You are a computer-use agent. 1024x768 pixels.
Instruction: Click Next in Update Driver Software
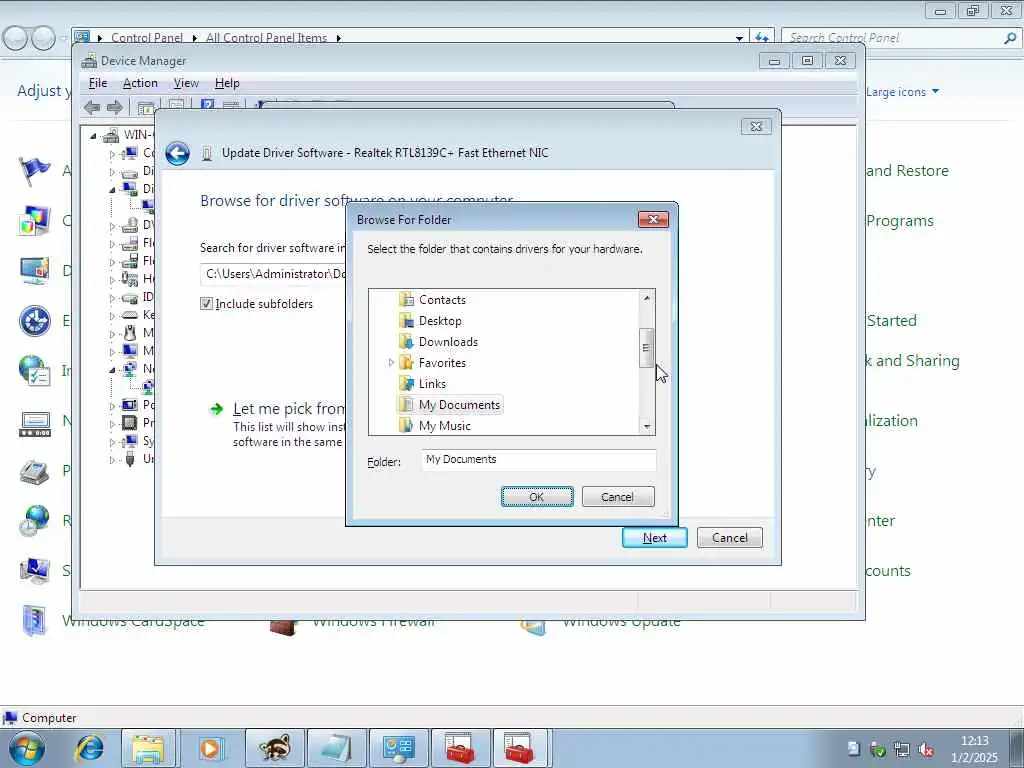pyautogui.click(x=654, y=537)
